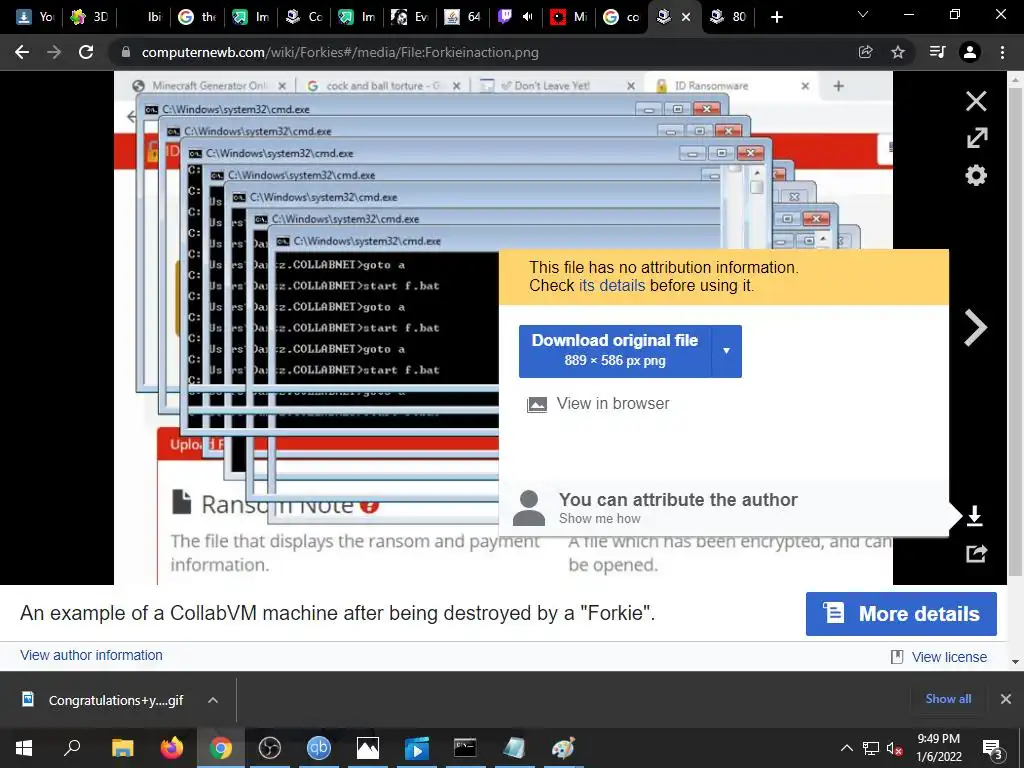Toggle fullscreen view with diagonal arrows icon
The image size is (1024, 768).
coord(977,138)
